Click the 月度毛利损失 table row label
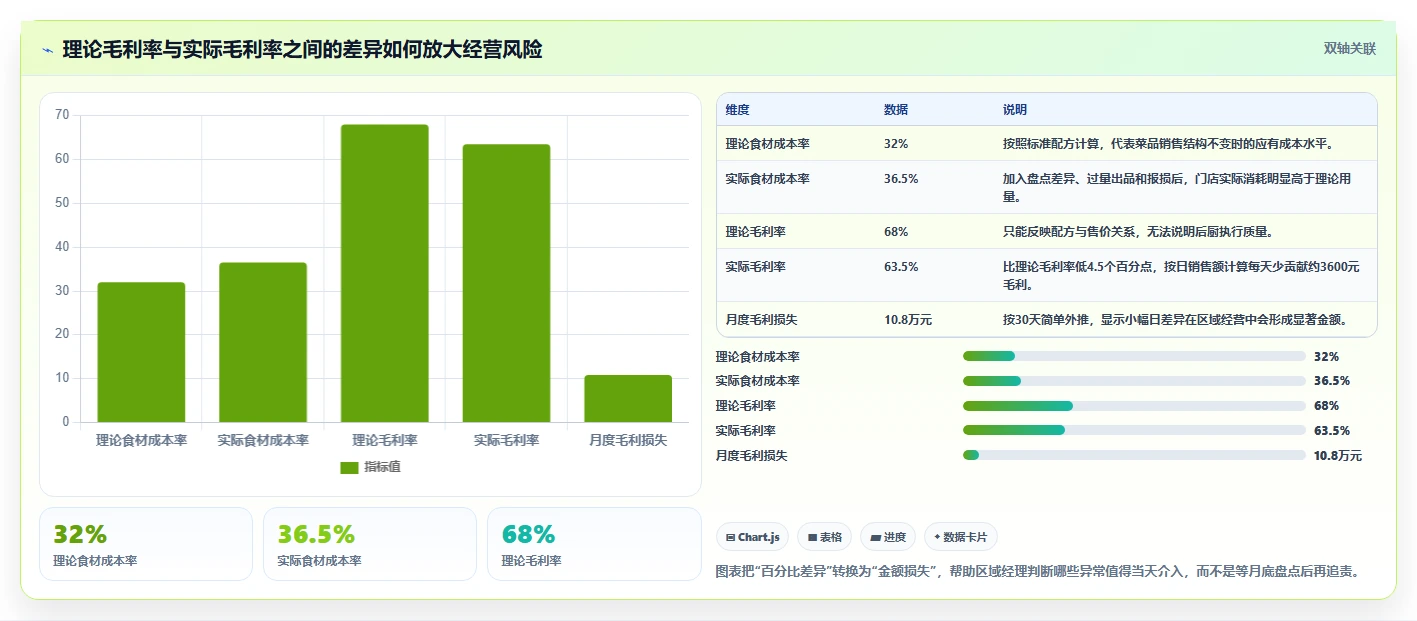1417x621 pixels. point(762,320)
